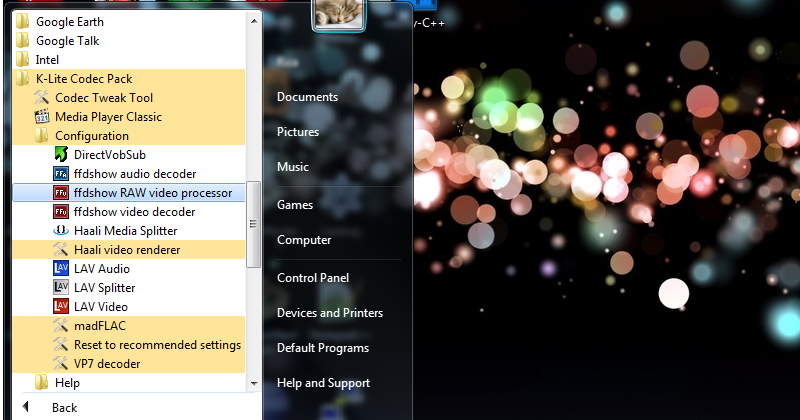Open VP7 decoder tools icon
The height and width of the screenshot is (420, 800).
61,363
